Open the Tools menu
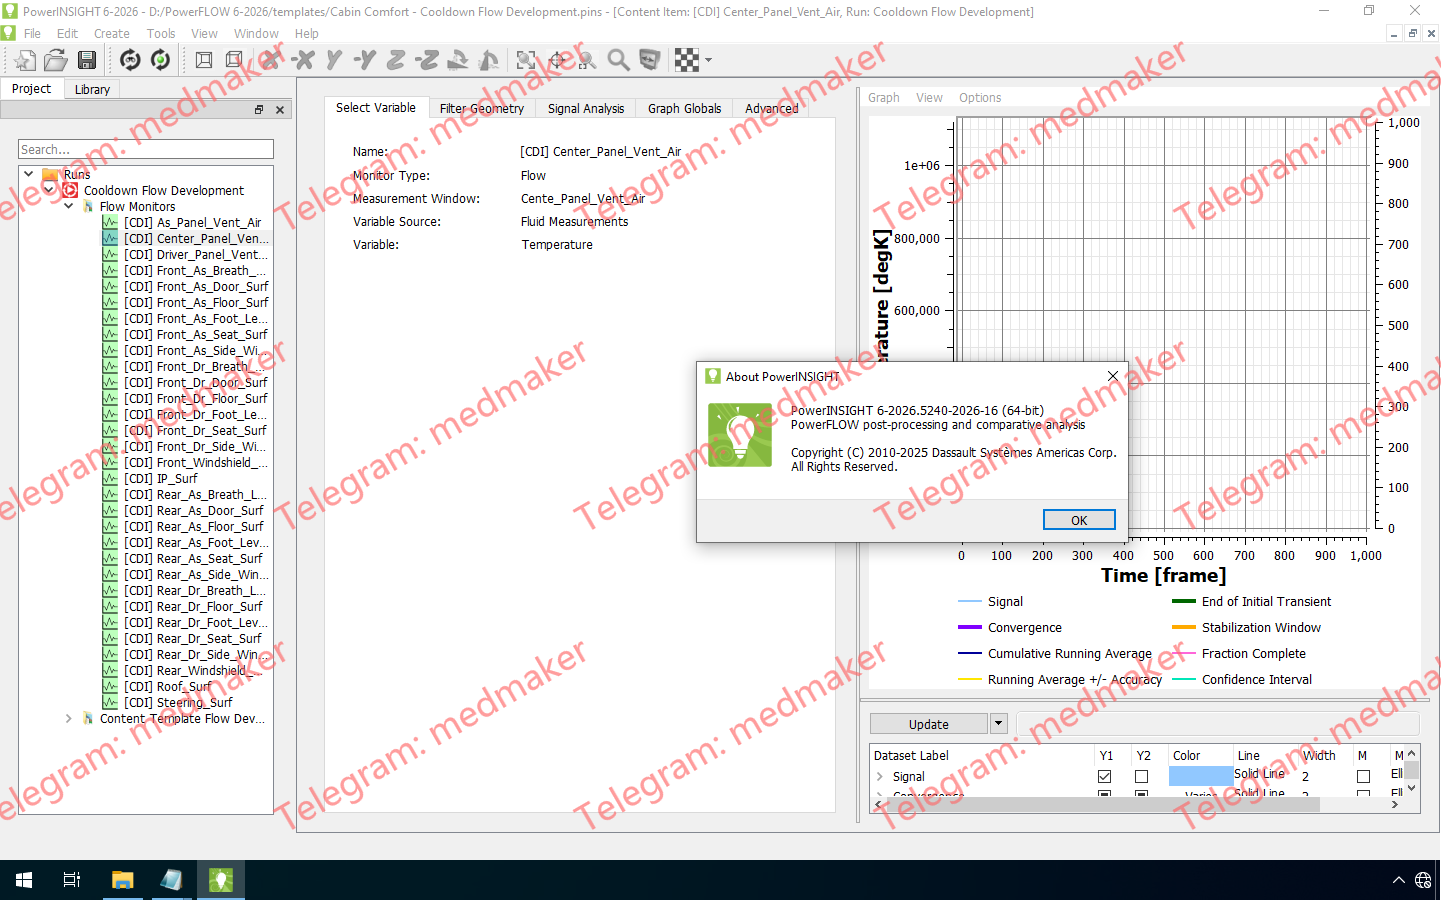 [160, 33]
